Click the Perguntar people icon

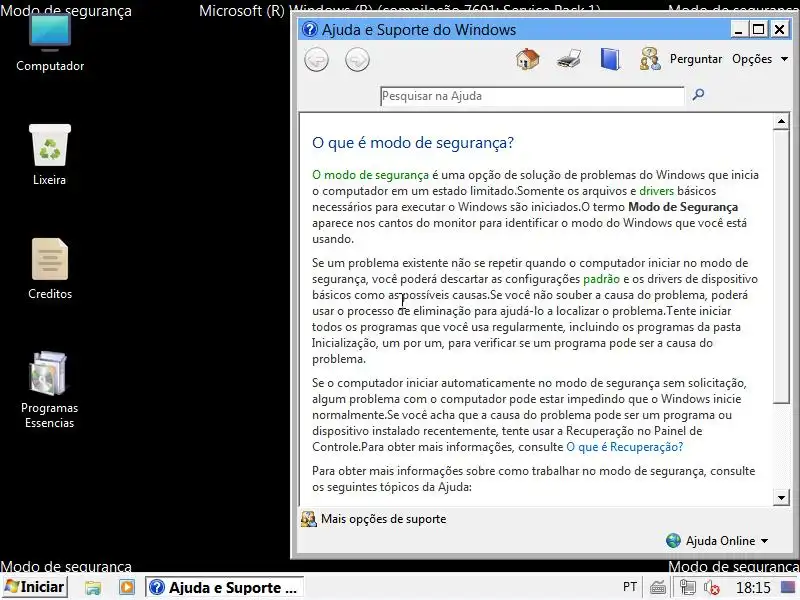pos(650,59)
